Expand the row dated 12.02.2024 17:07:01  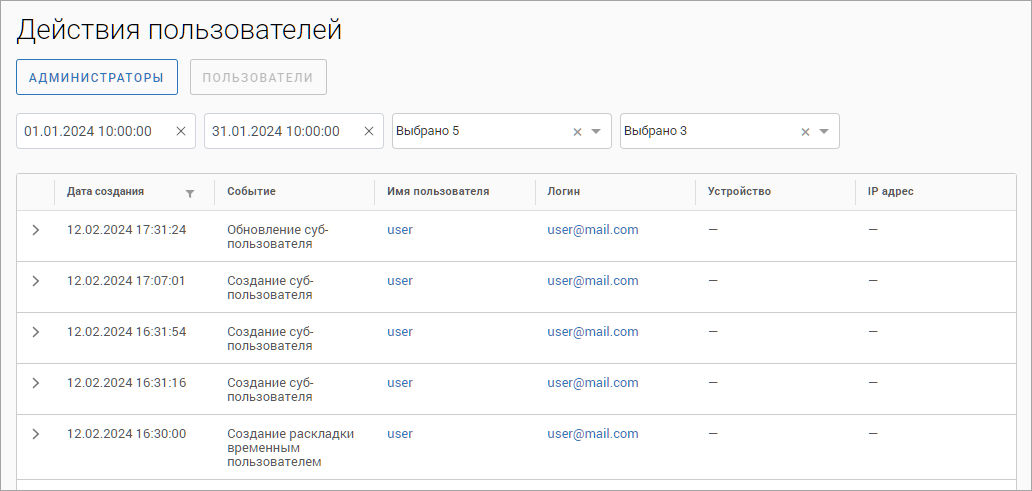coord(36,281)
